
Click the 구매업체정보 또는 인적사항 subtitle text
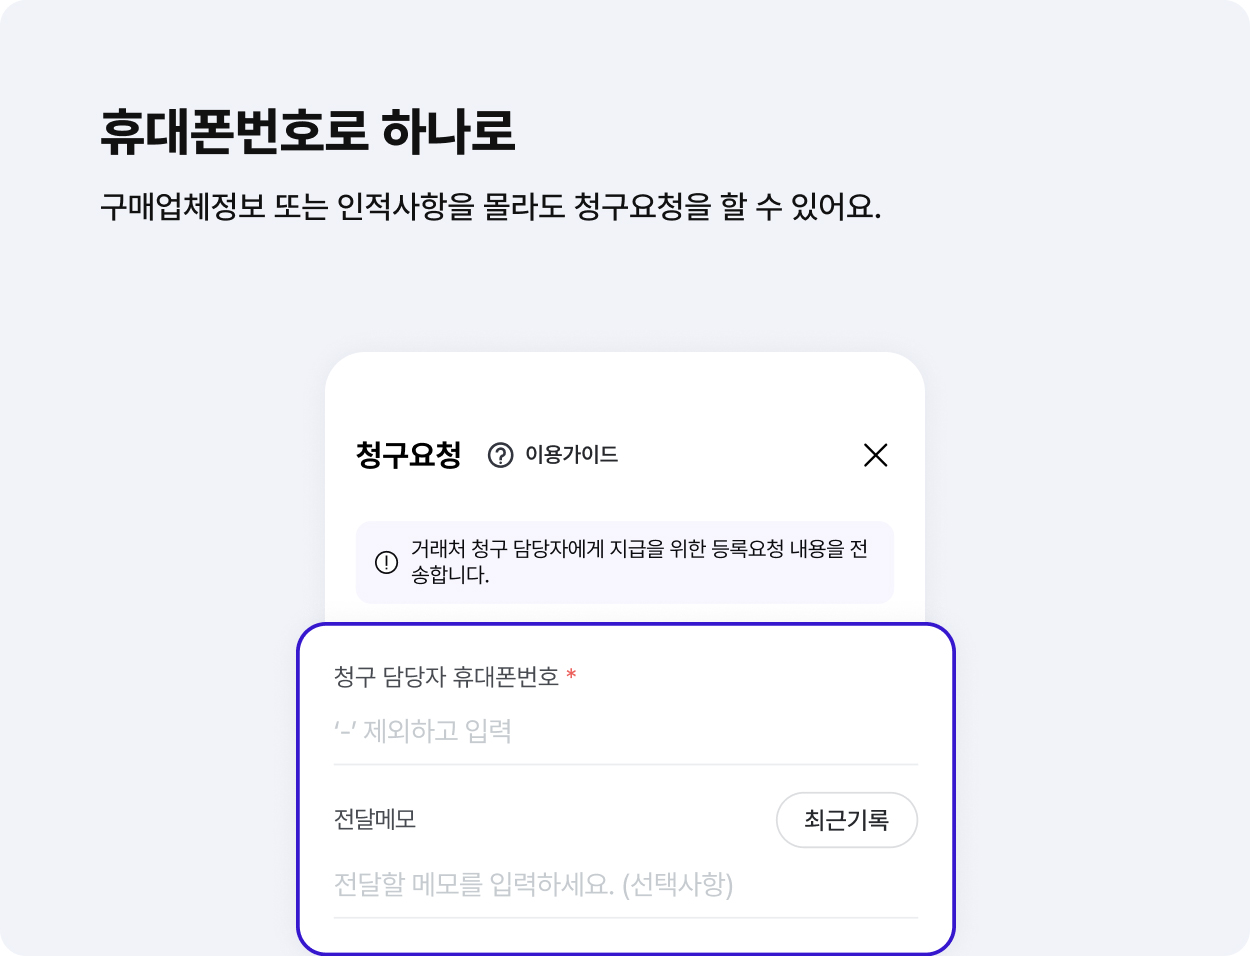(286, 207)
